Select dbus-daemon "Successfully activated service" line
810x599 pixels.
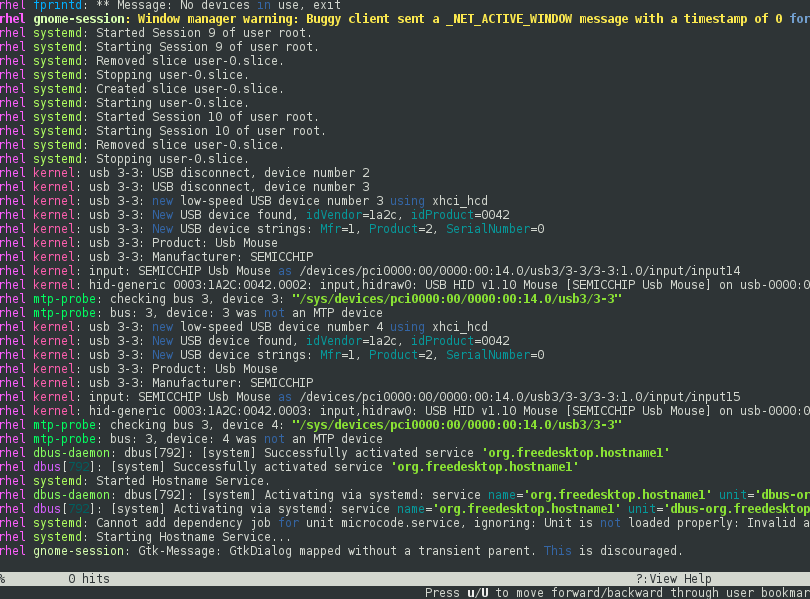[335, 453]
